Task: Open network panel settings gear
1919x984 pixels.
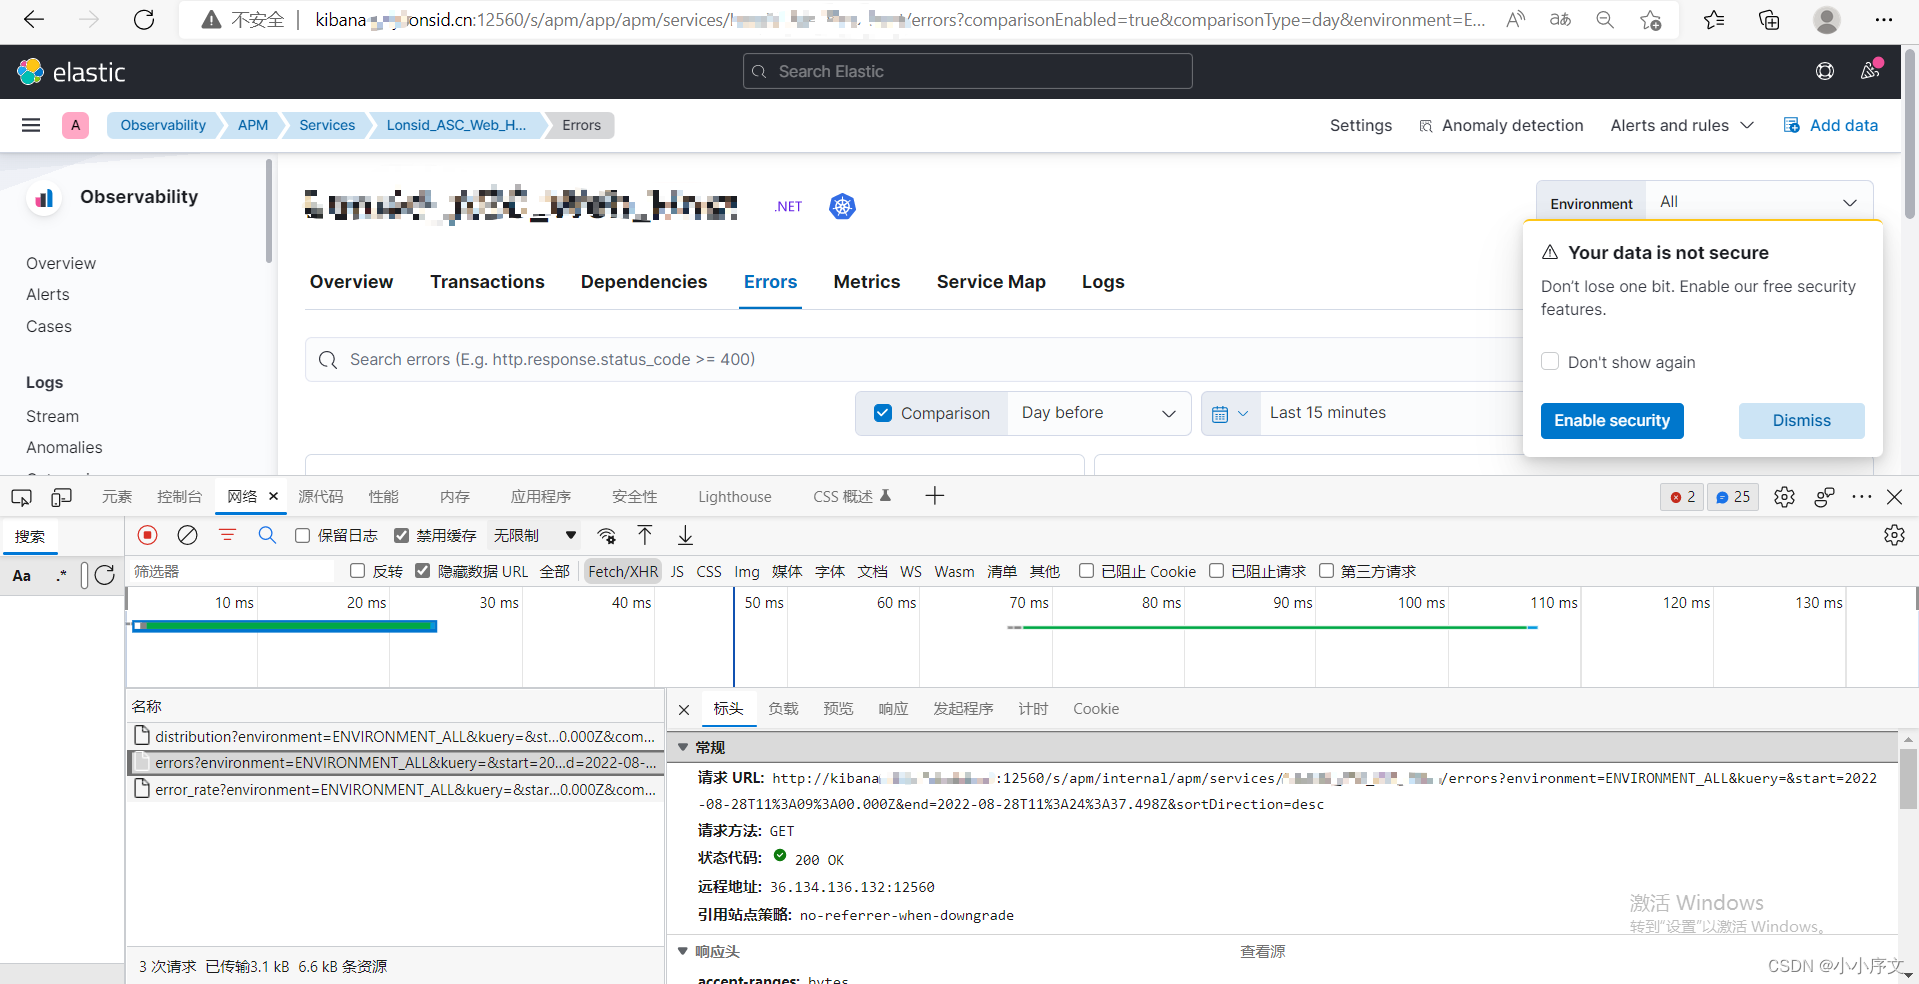Action: (x=1894, y=535)
